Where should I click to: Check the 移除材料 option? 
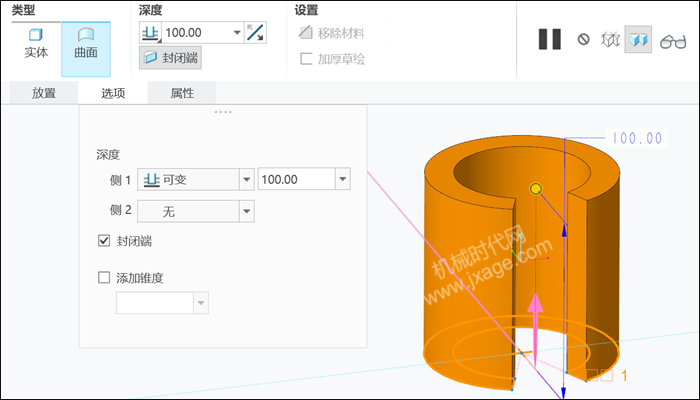tap(331, 33)
